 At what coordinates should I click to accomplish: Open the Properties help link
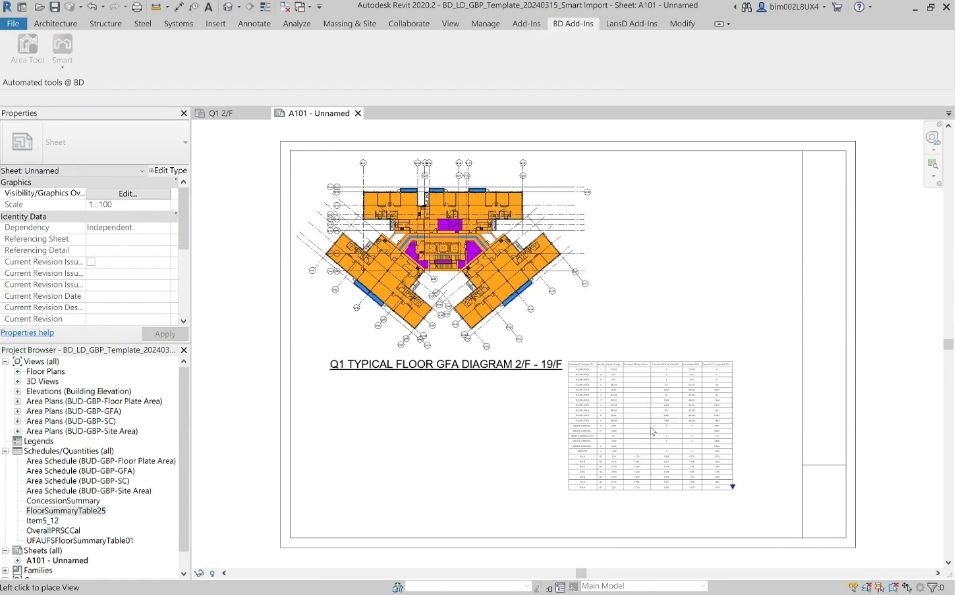pyautogui.click(x=27, y=333)
